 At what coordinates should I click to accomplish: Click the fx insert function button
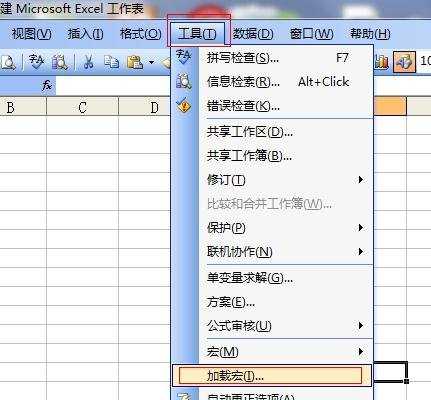tap(47, 86)
